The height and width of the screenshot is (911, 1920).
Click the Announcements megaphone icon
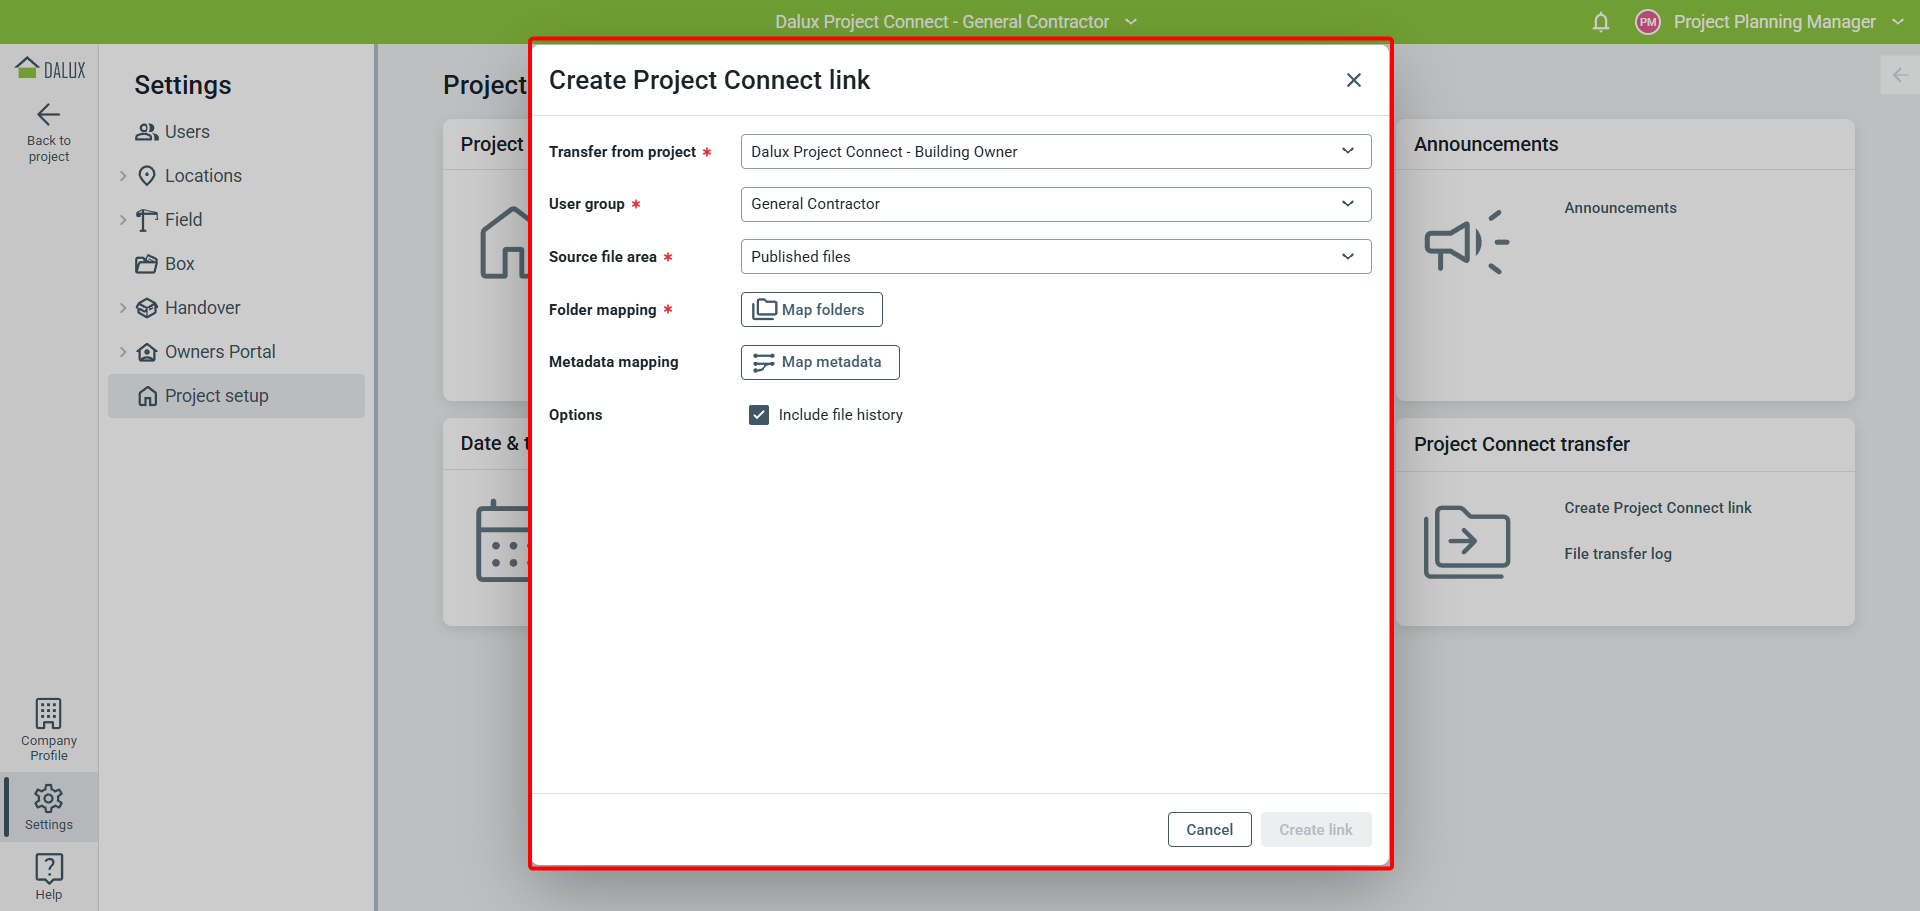1466,242
